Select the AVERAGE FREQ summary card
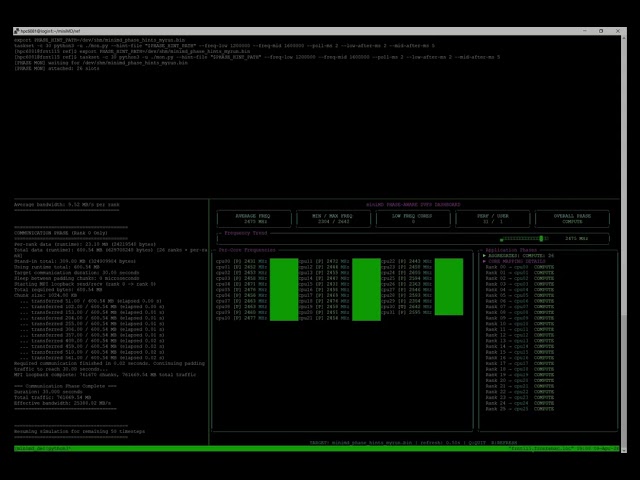The height and width of the screenshot is (480, 640). (254, 219)
